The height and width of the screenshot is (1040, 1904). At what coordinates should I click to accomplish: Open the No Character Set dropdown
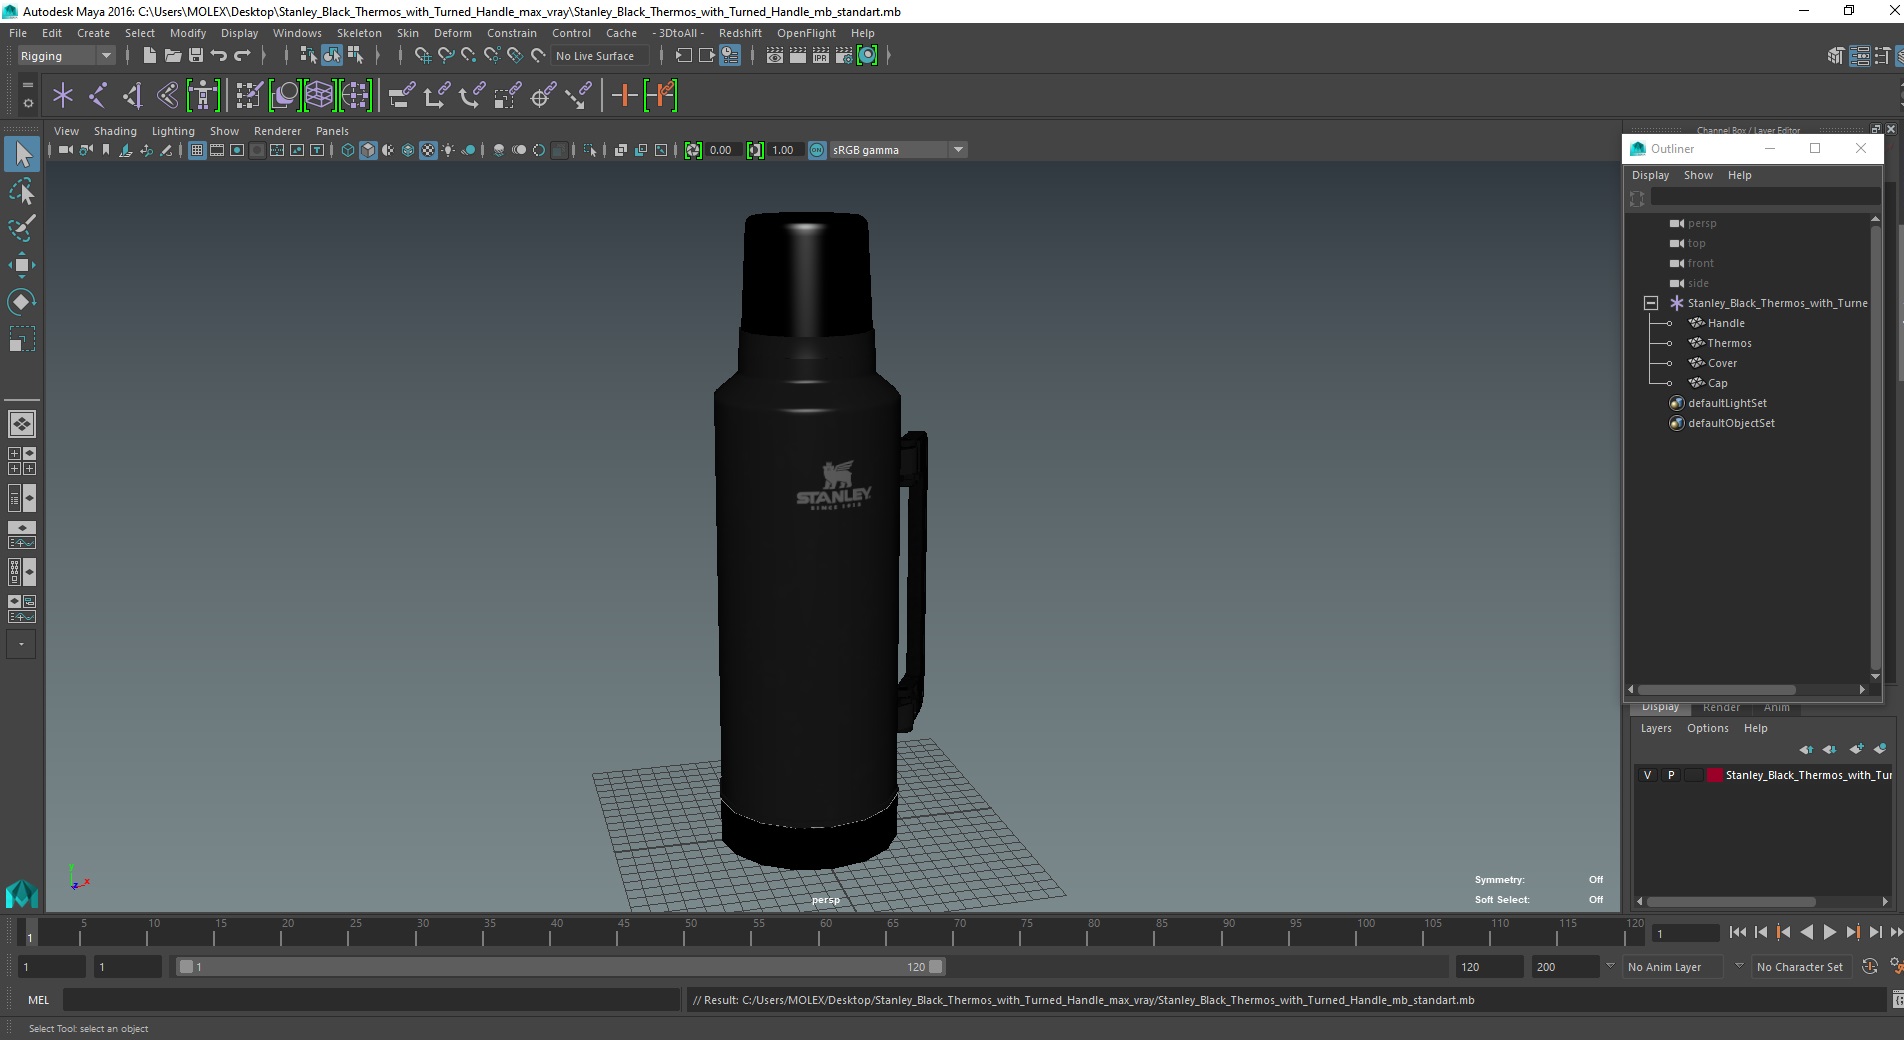click(x=1804, y=967)
